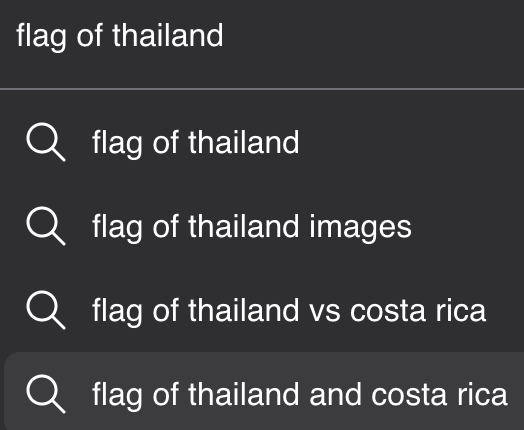Viewport: 524px width, 430px height.
Task: Click 'and costa rica' in the highlighted suggestion
Action: tap(408, 394)
